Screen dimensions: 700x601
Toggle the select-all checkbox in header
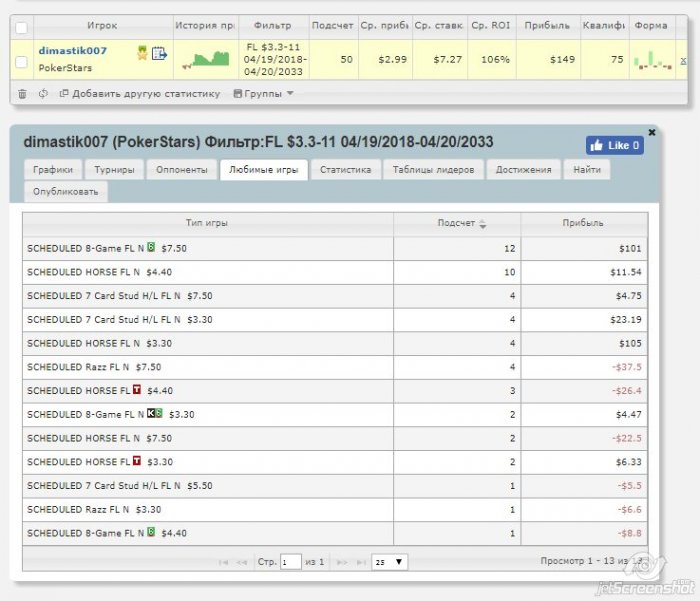(21, 28)
